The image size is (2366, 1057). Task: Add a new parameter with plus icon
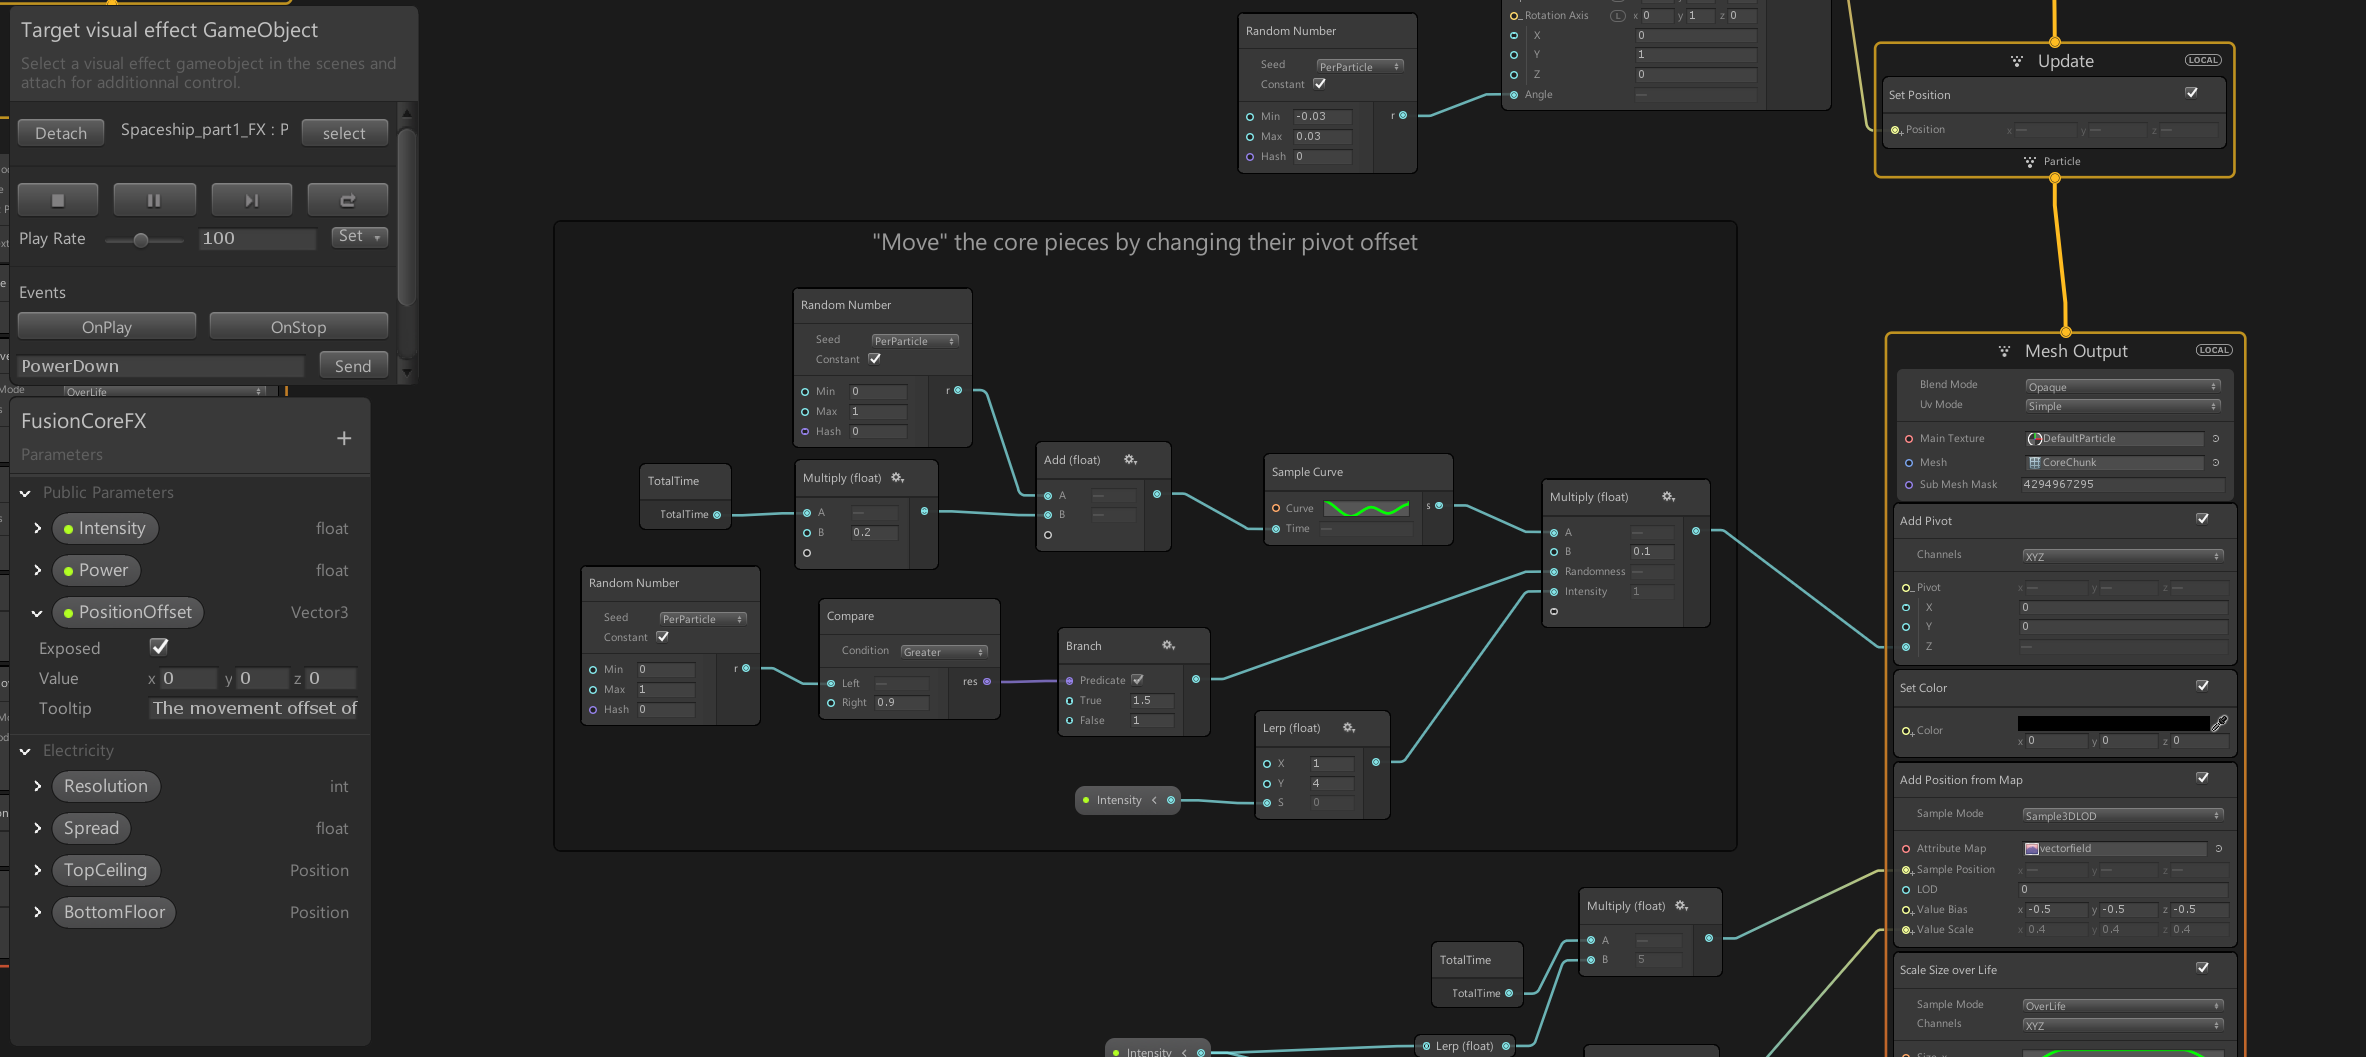point(344,438)
